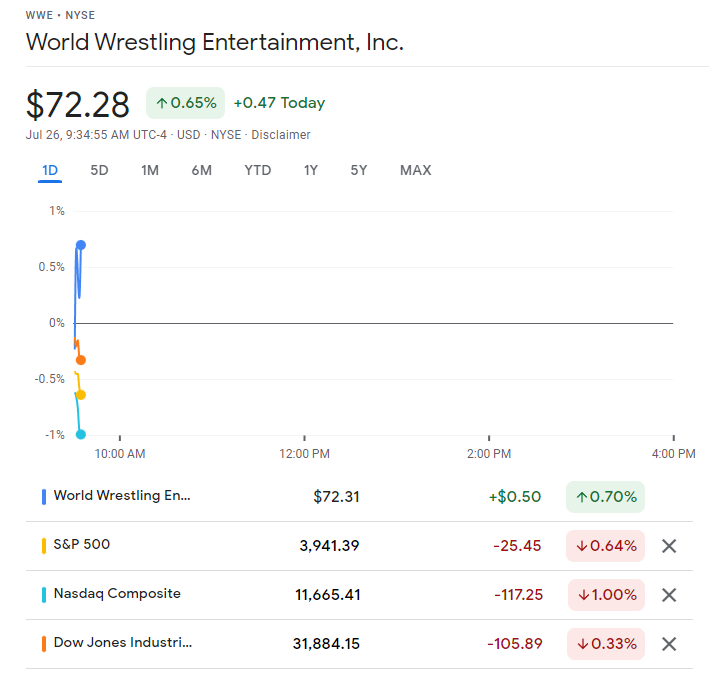Click the +0.47 Today change text
Image resolution: width=709 pixels, height=678 pixels.
(x=279, y=103)
